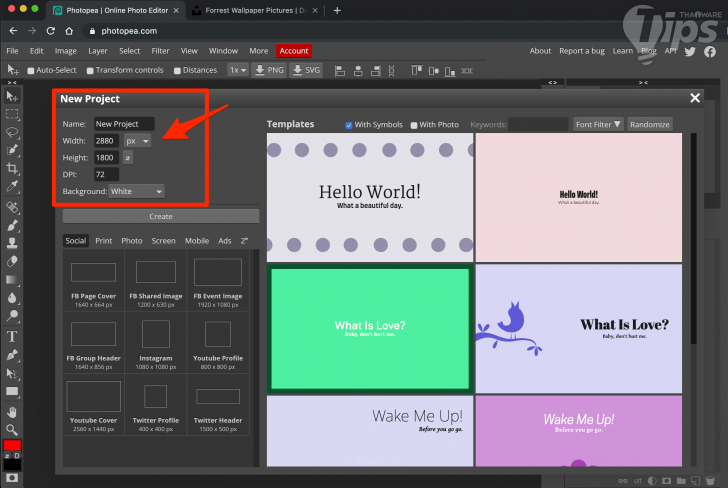Image resolution: width=728 pixels, height=488 pixels.
Task: Expand the Background White dropdown
Action: [x=137, y=191]
